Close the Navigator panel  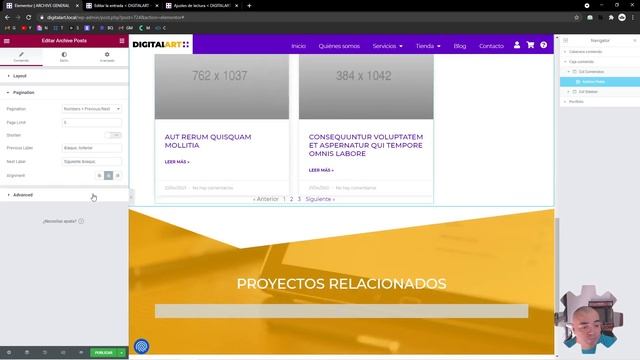point(635,40)
